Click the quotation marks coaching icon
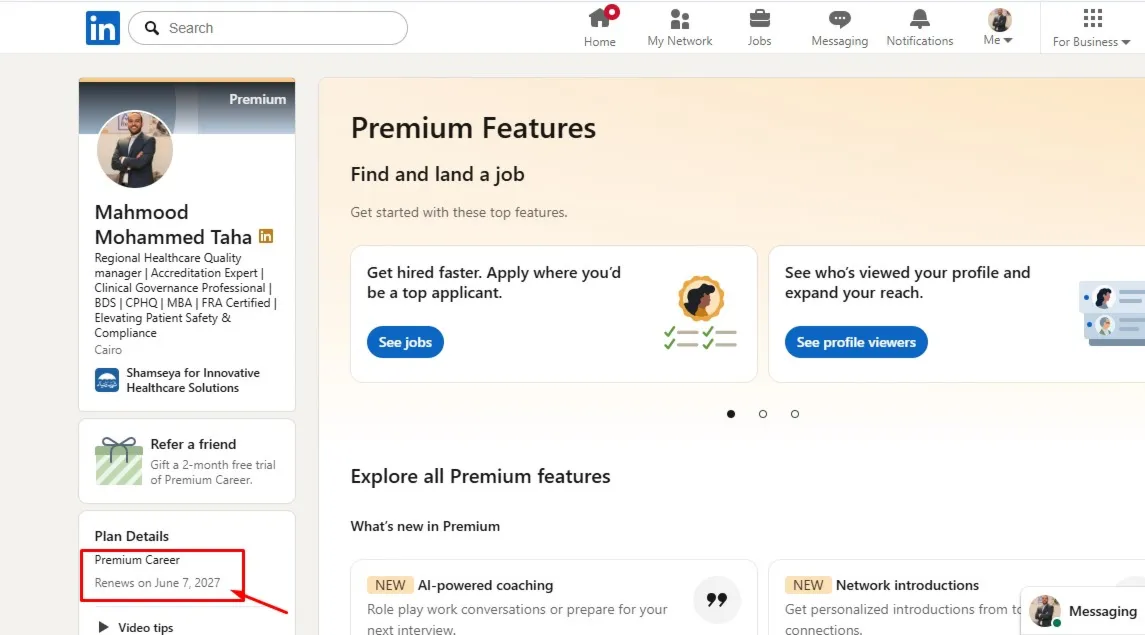The width and height of the screenshot is (1145, 635). 717,600
